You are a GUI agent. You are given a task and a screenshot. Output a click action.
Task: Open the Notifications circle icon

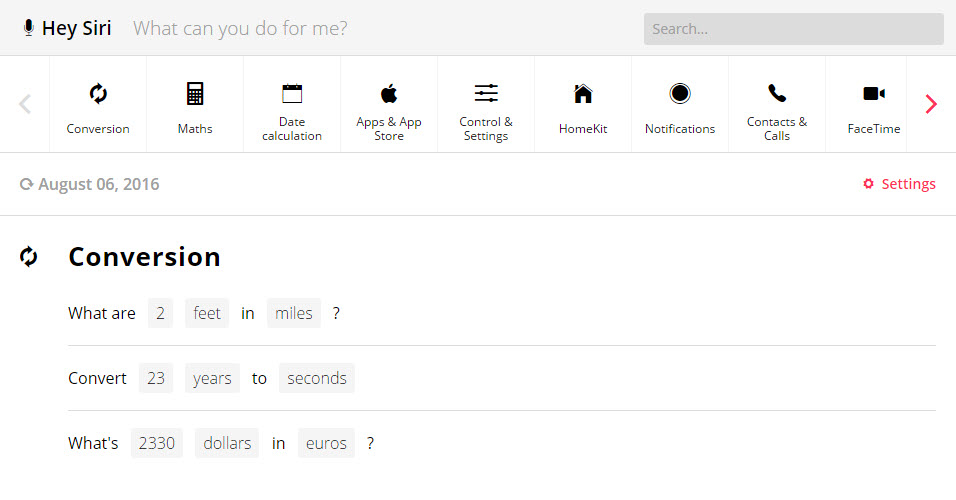coord(680,94)
